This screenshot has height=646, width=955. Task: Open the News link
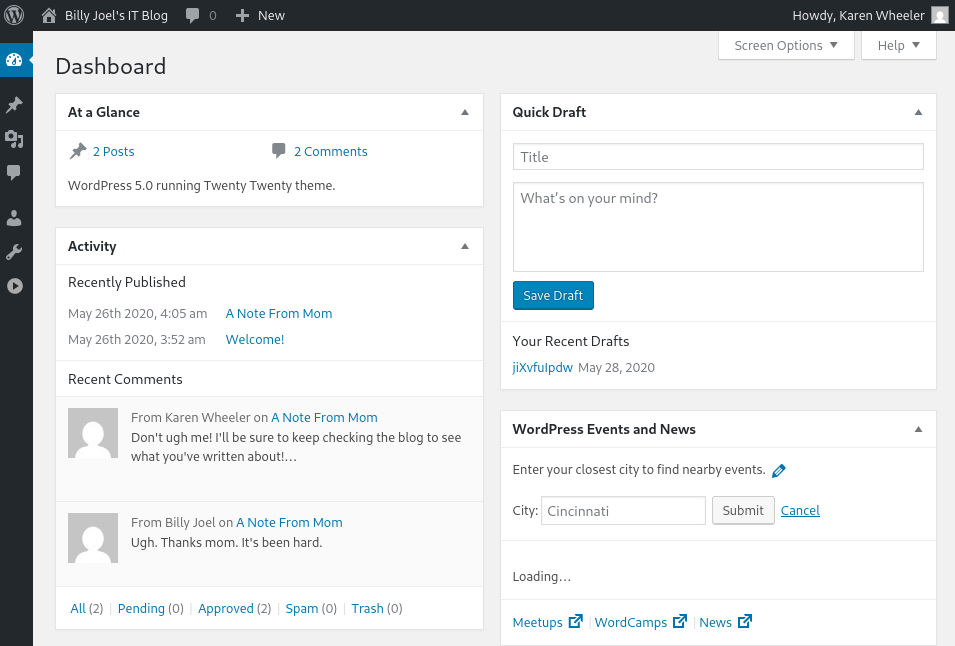click(x=716, y=622)
